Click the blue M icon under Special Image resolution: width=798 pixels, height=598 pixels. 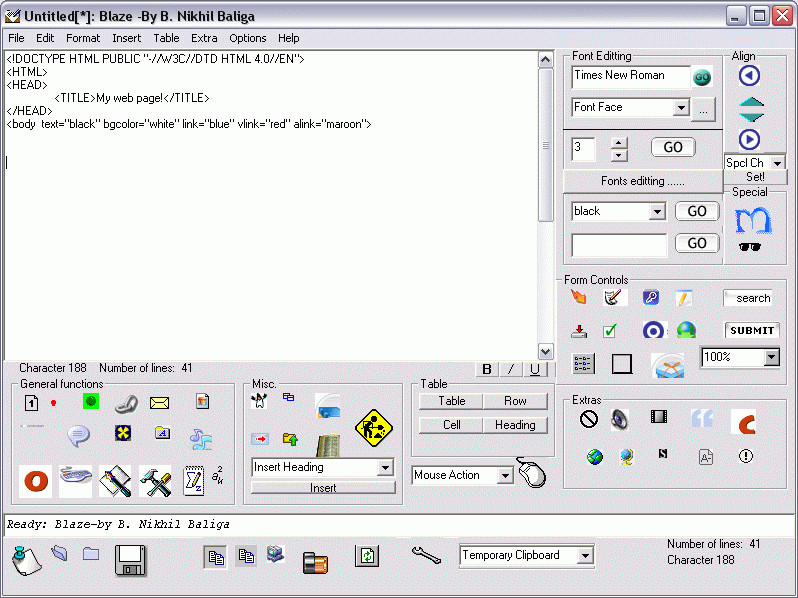tap(753, 220)
